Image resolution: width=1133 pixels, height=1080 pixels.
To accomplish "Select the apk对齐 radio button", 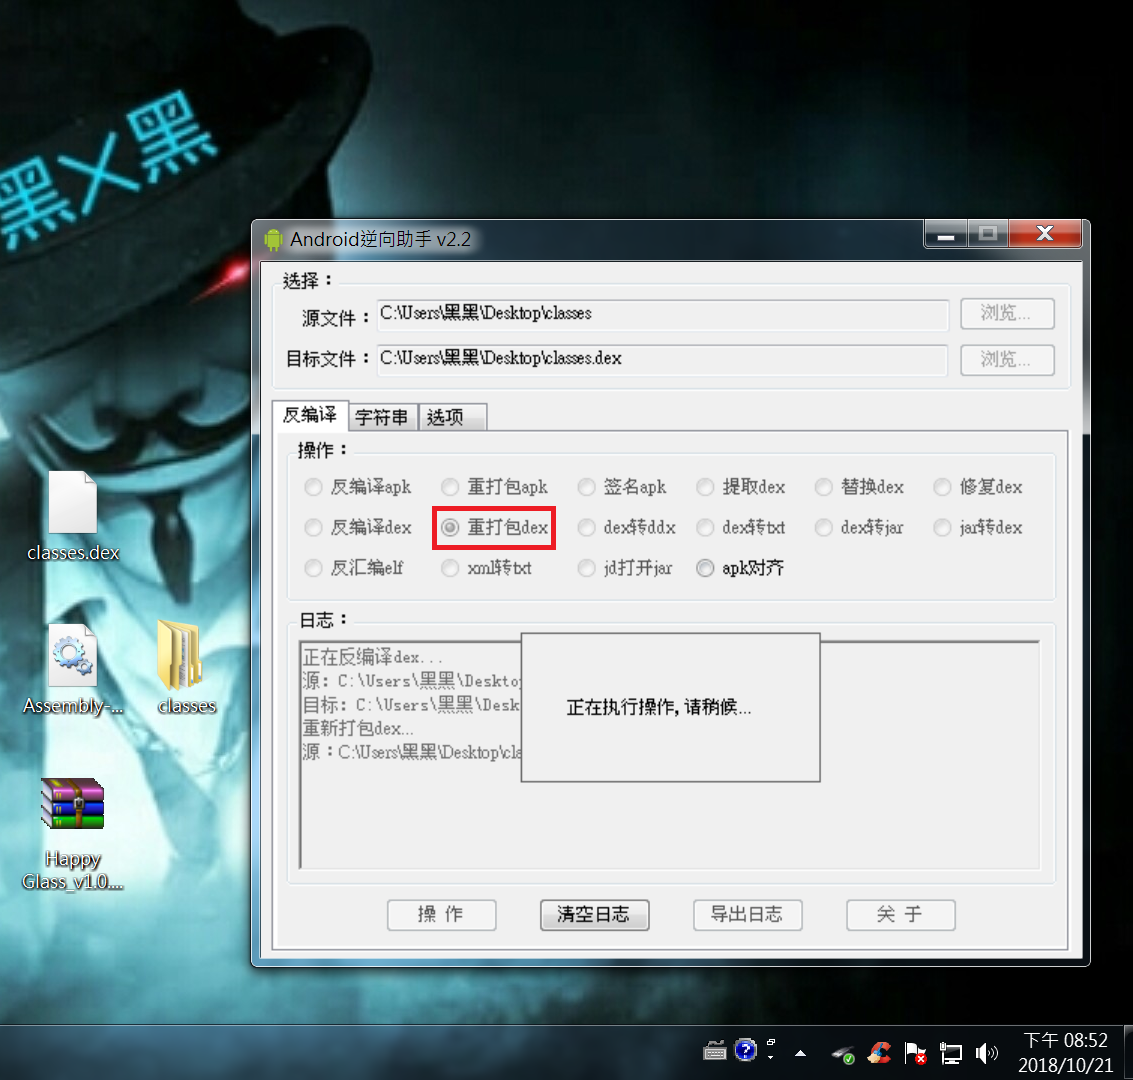I will click(x=740, y=568).
